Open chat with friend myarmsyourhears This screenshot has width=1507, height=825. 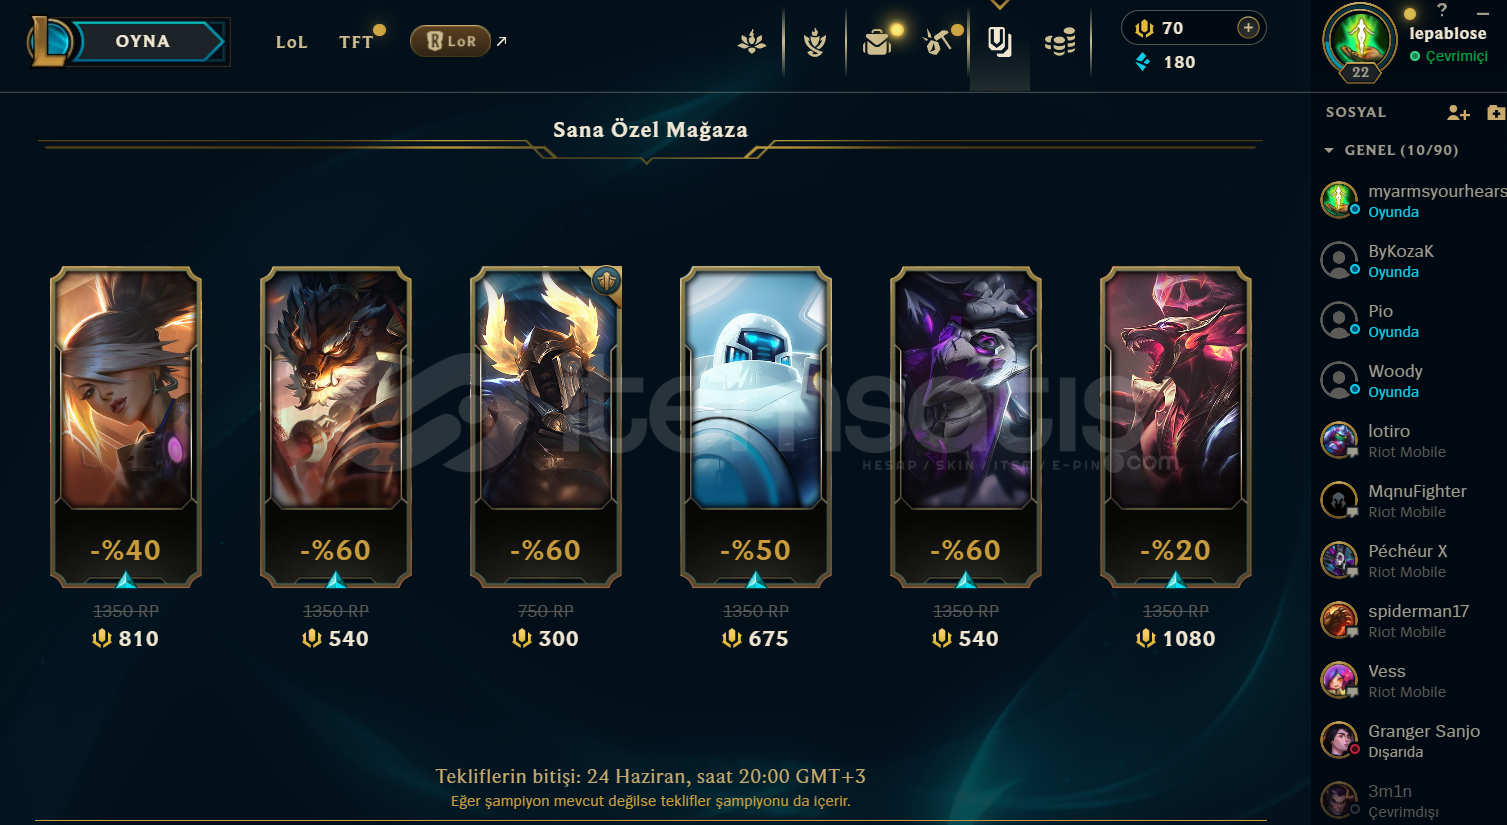click(x=1412, y=201)
